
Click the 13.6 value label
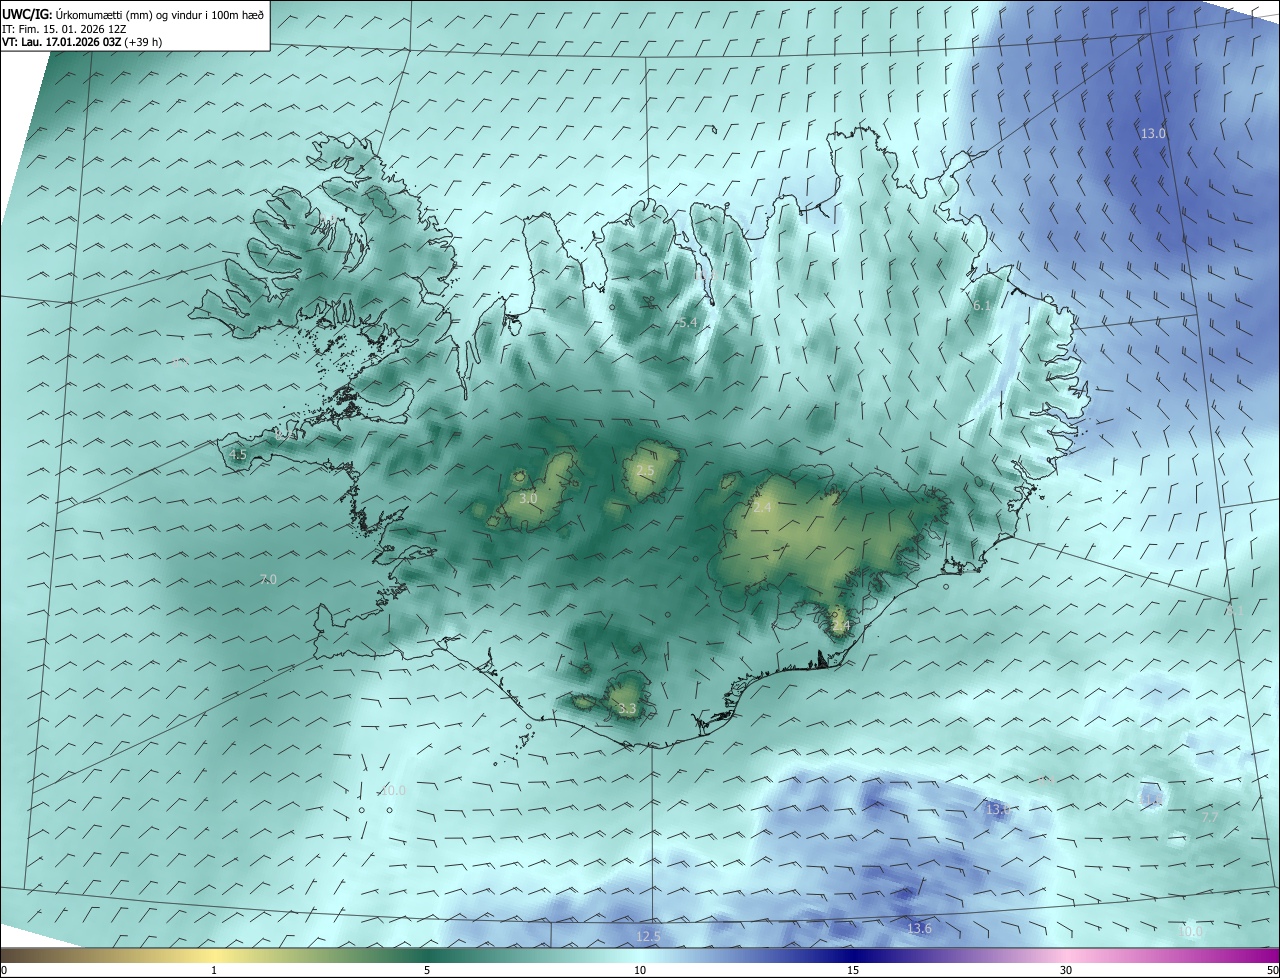(x=919, y=929)
